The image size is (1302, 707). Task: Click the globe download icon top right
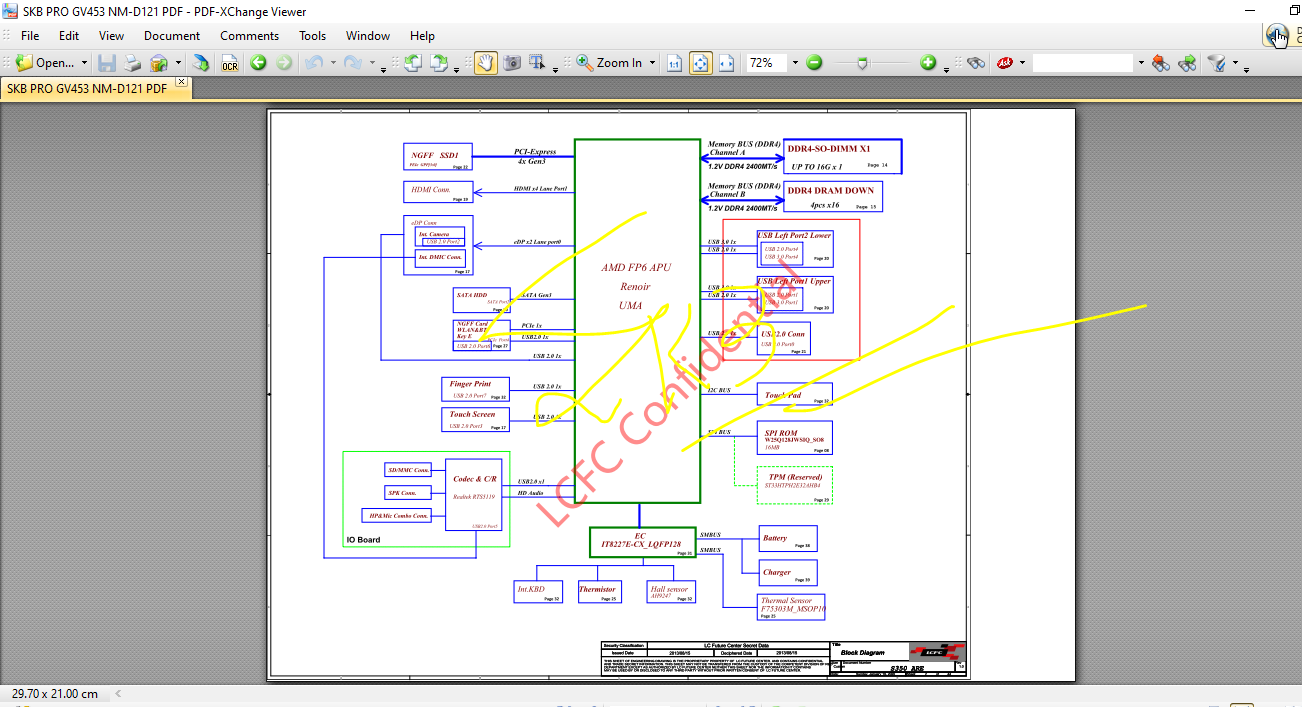click(1277, 34)
